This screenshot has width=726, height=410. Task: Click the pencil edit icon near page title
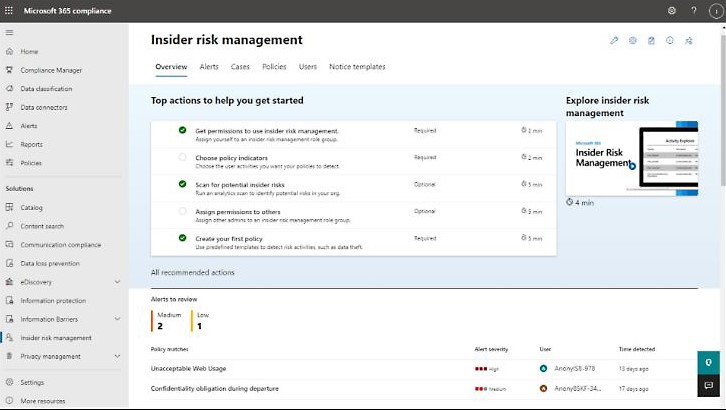[x=614, y=40]
